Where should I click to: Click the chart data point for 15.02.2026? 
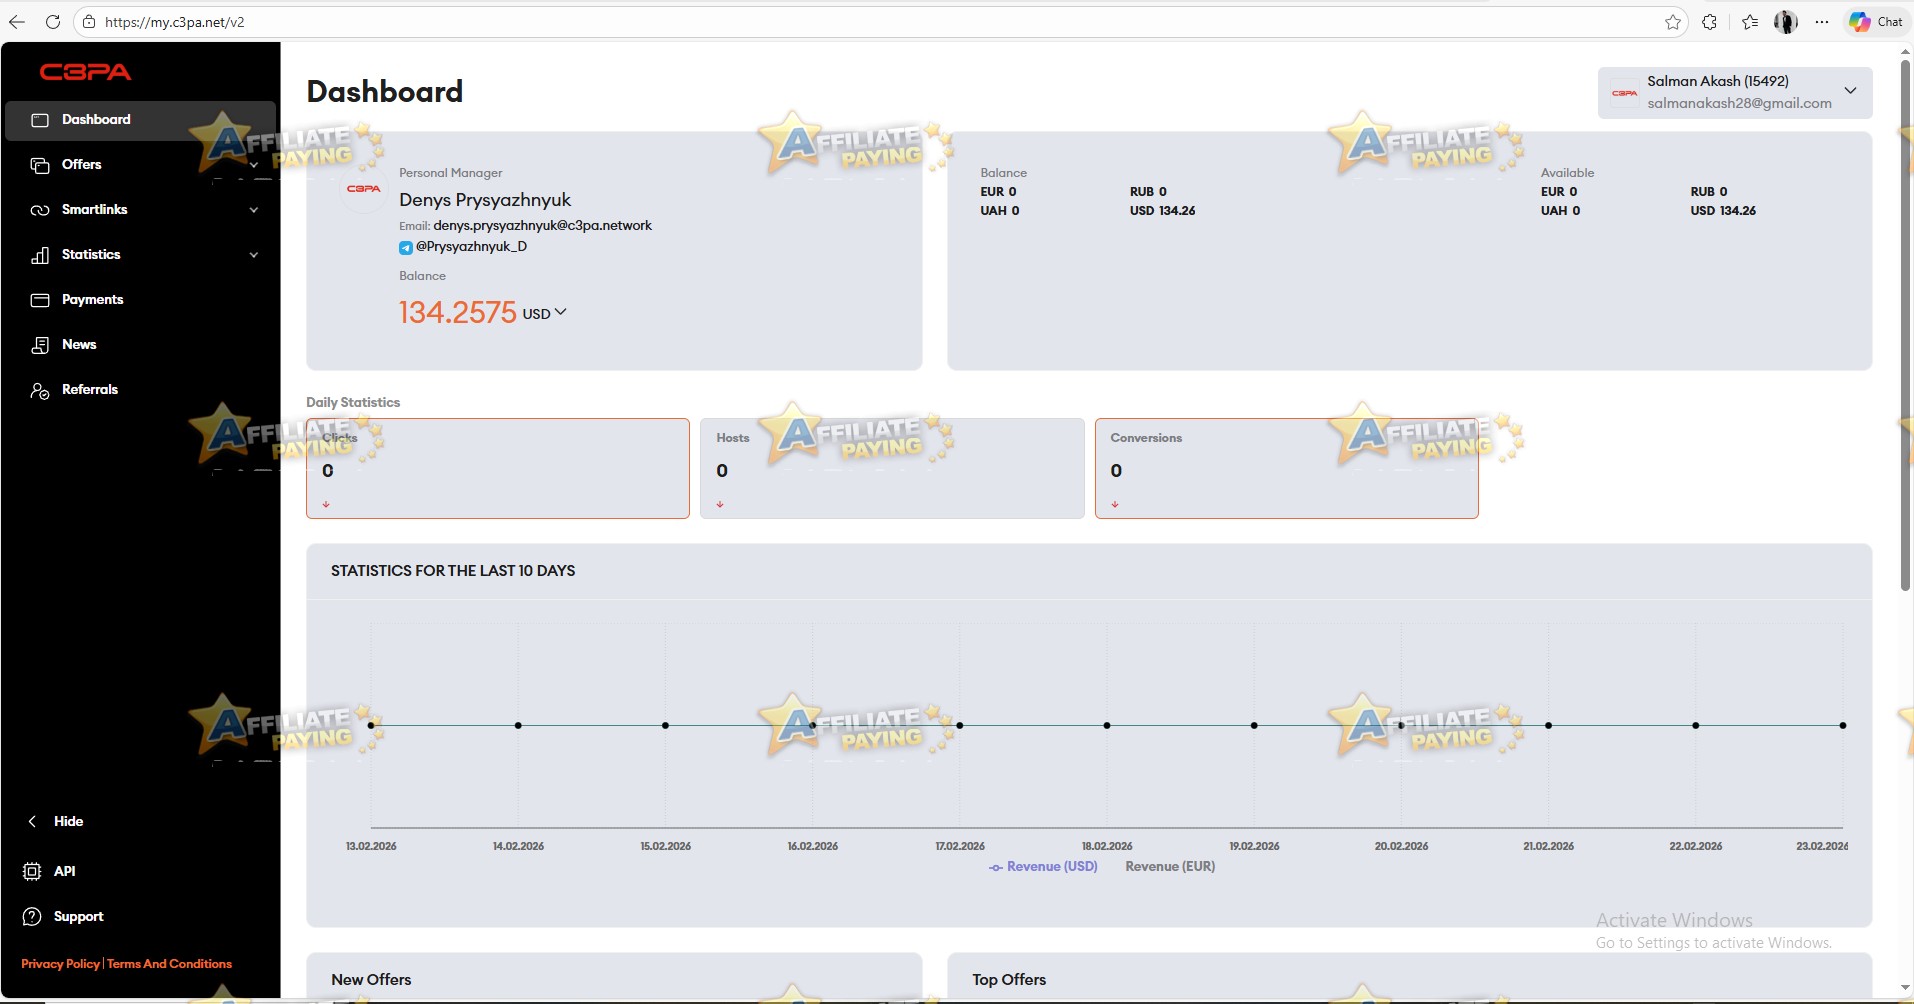tap(665, 725)
